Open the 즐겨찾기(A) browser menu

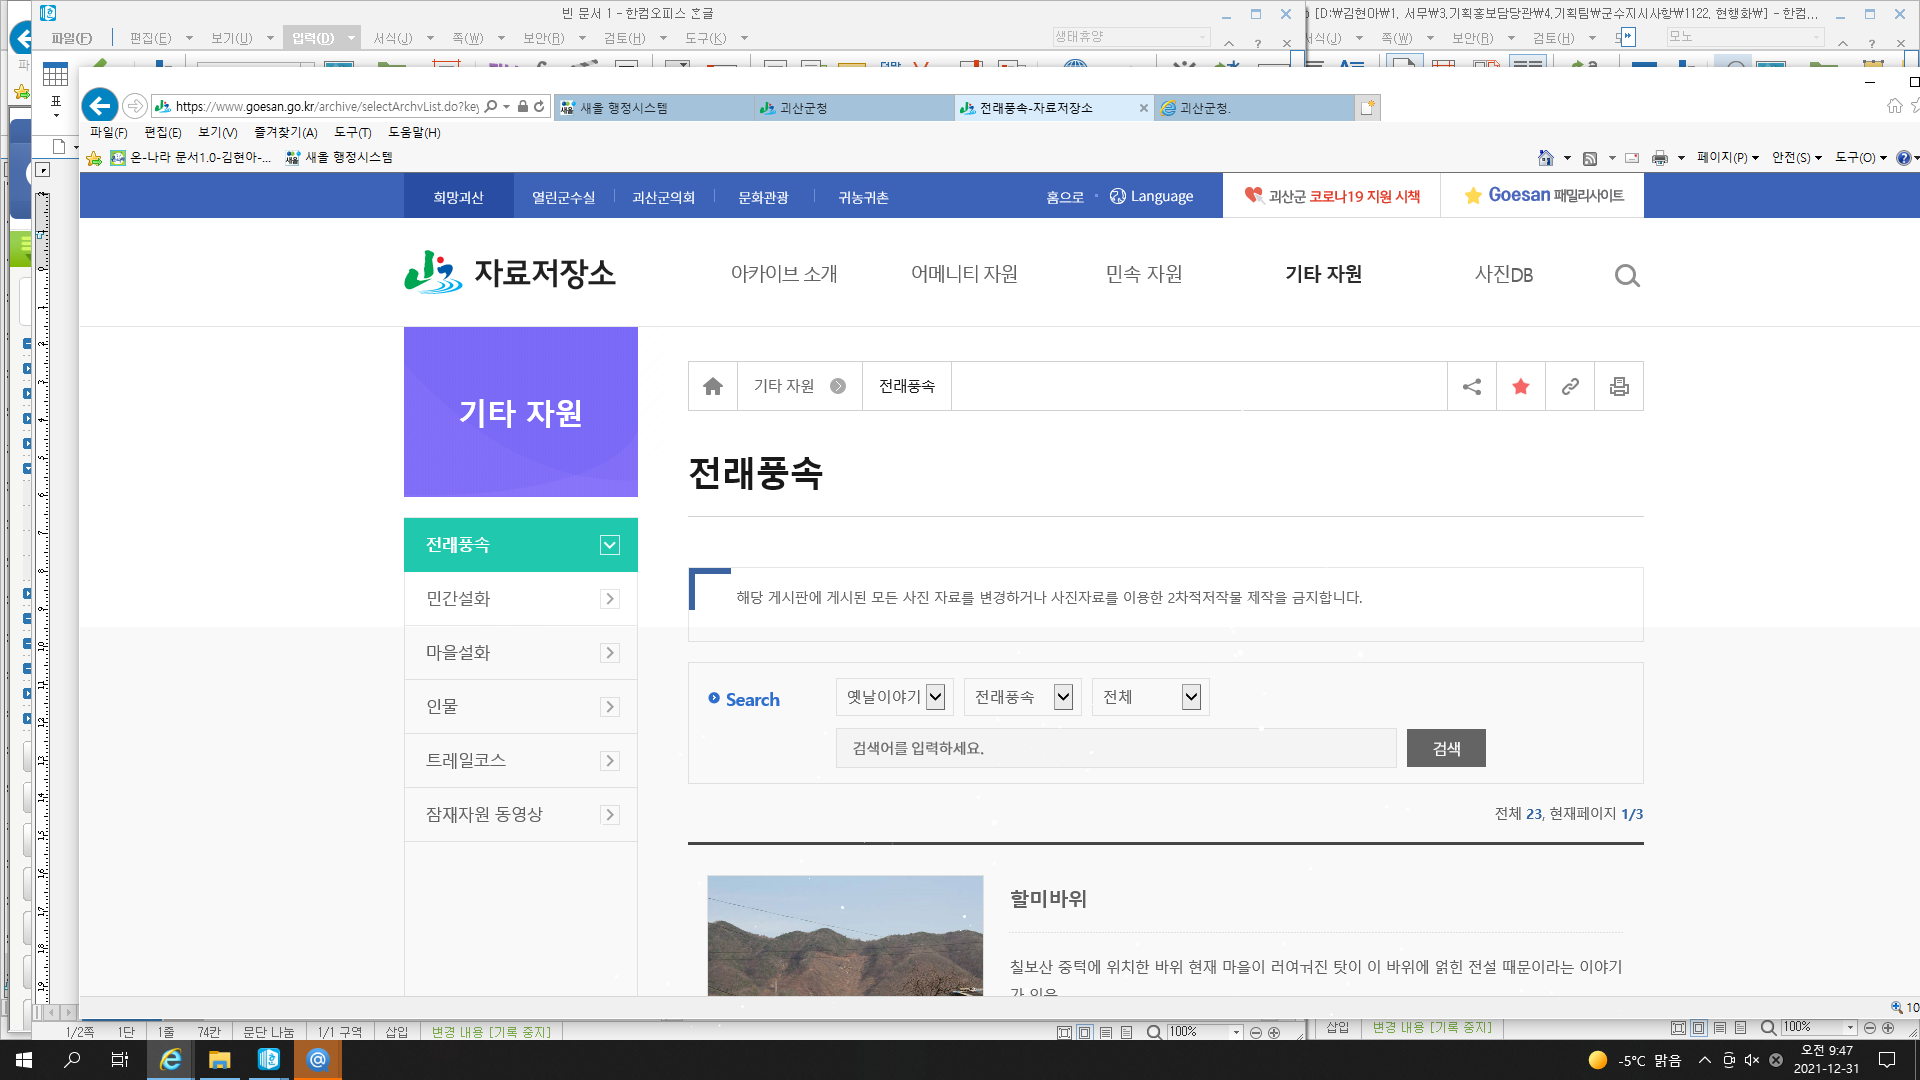click(285, 132)
